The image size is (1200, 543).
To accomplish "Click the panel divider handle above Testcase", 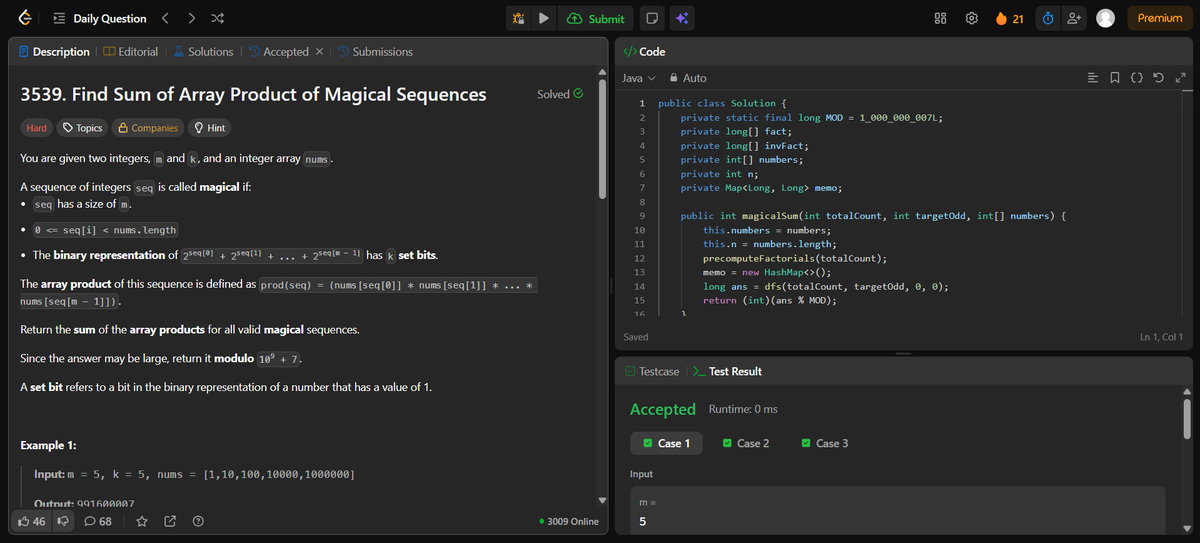I will pyautogui.click(x=904, y=353).
